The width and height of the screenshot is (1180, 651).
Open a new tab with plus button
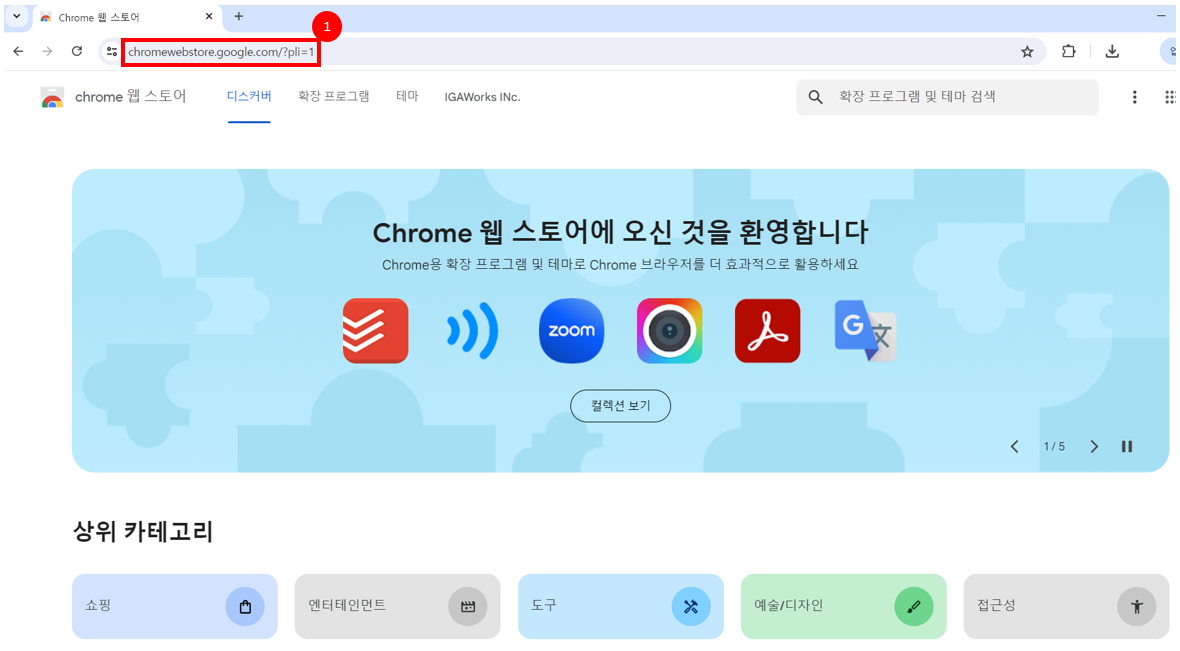pos(239,16)
